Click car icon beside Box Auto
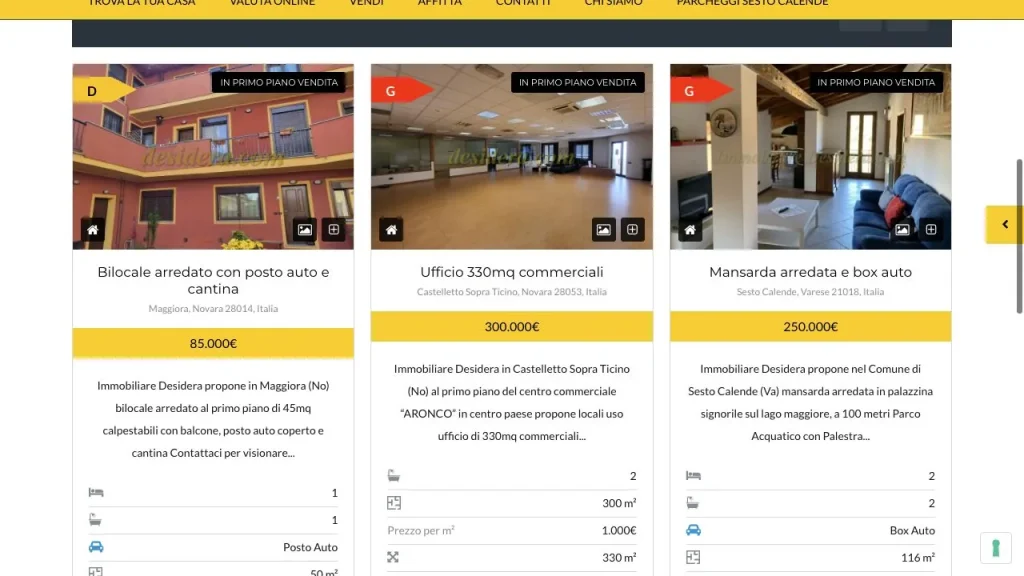The image size is (1024, 576). tap(694, 530)
